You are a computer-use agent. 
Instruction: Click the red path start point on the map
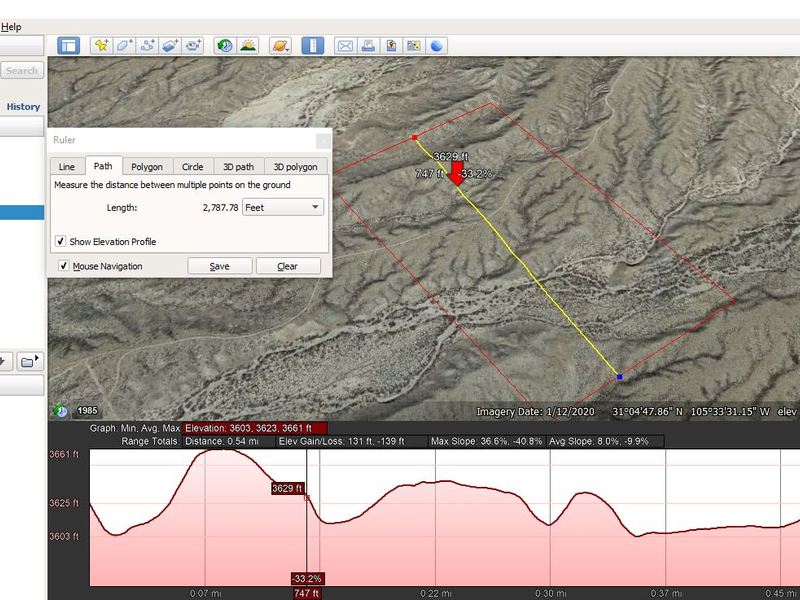coord(414,138)
